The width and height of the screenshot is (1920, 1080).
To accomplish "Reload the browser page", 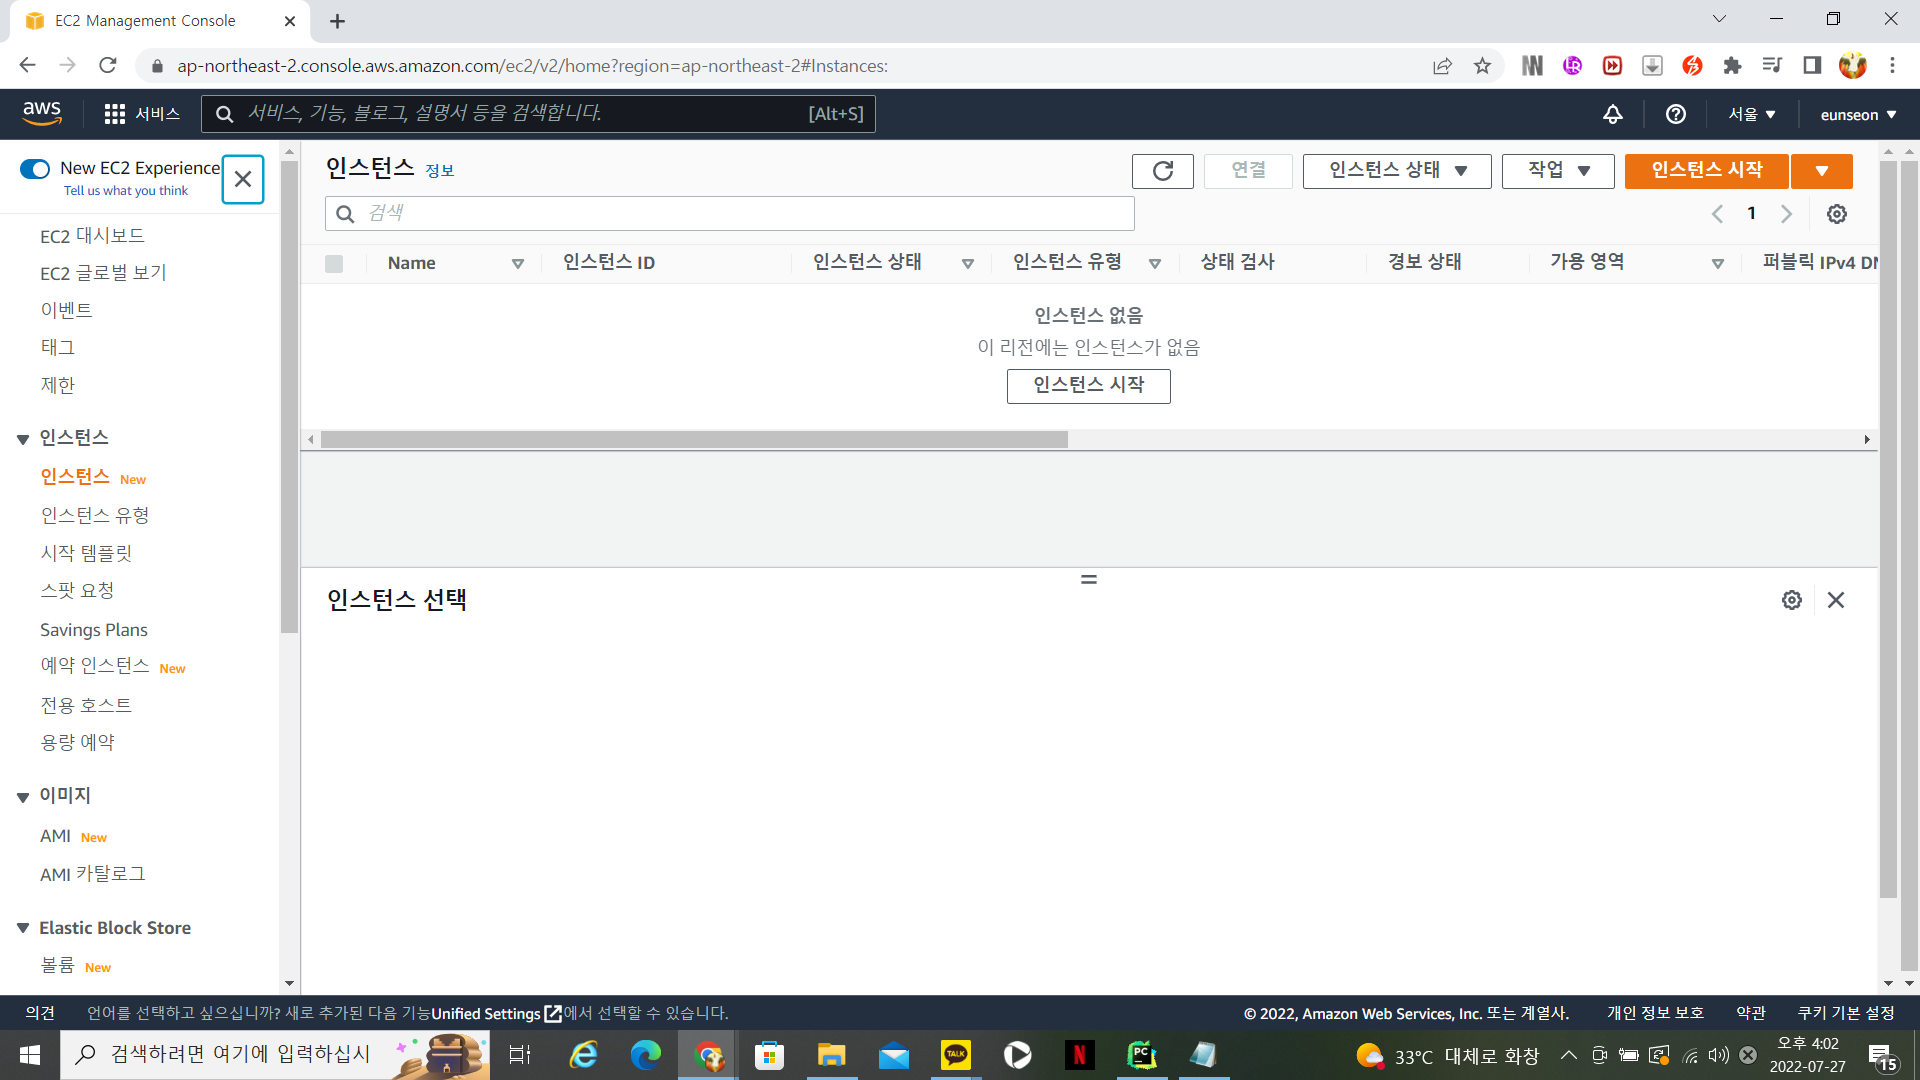I will click(x=108, y=66).
